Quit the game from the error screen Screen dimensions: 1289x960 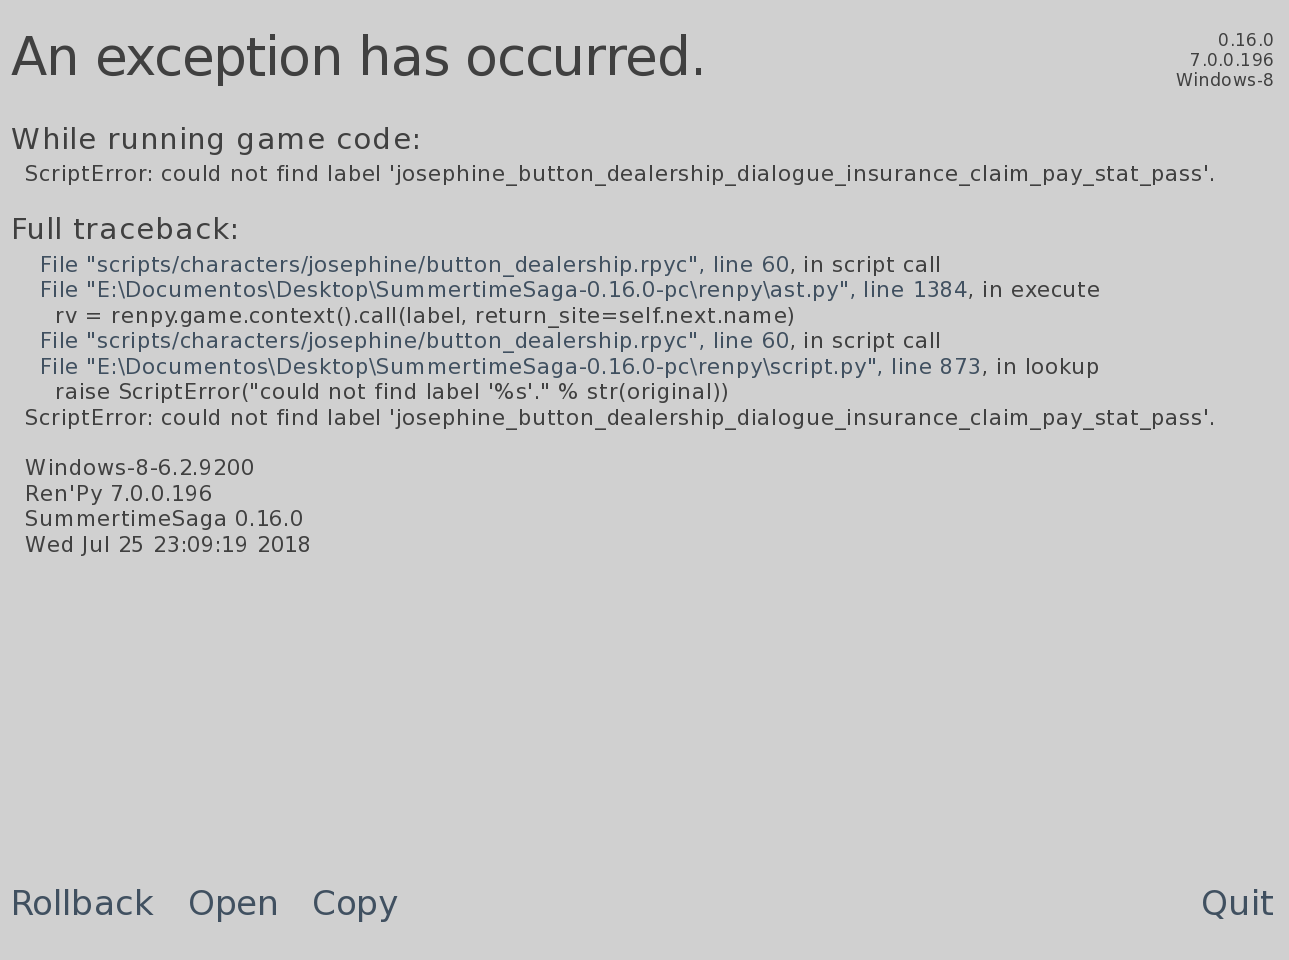[1237, 904]
